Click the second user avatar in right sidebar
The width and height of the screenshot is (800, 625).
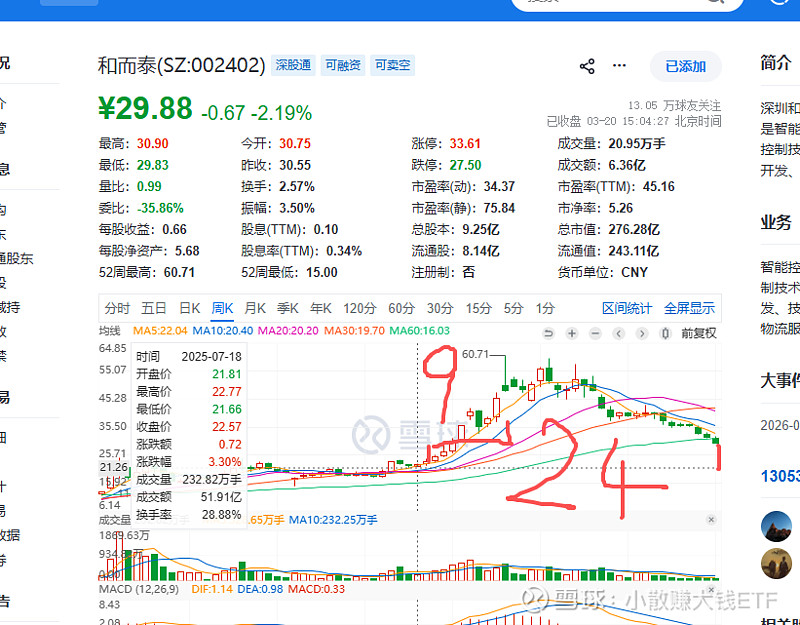point(776,564)
